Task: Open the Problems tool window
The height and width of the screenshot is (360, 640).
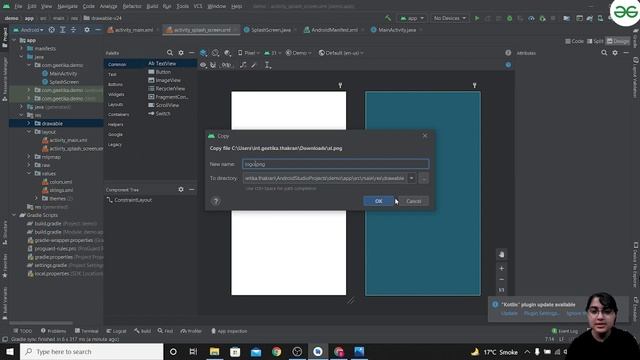Action: click(53, 331)
